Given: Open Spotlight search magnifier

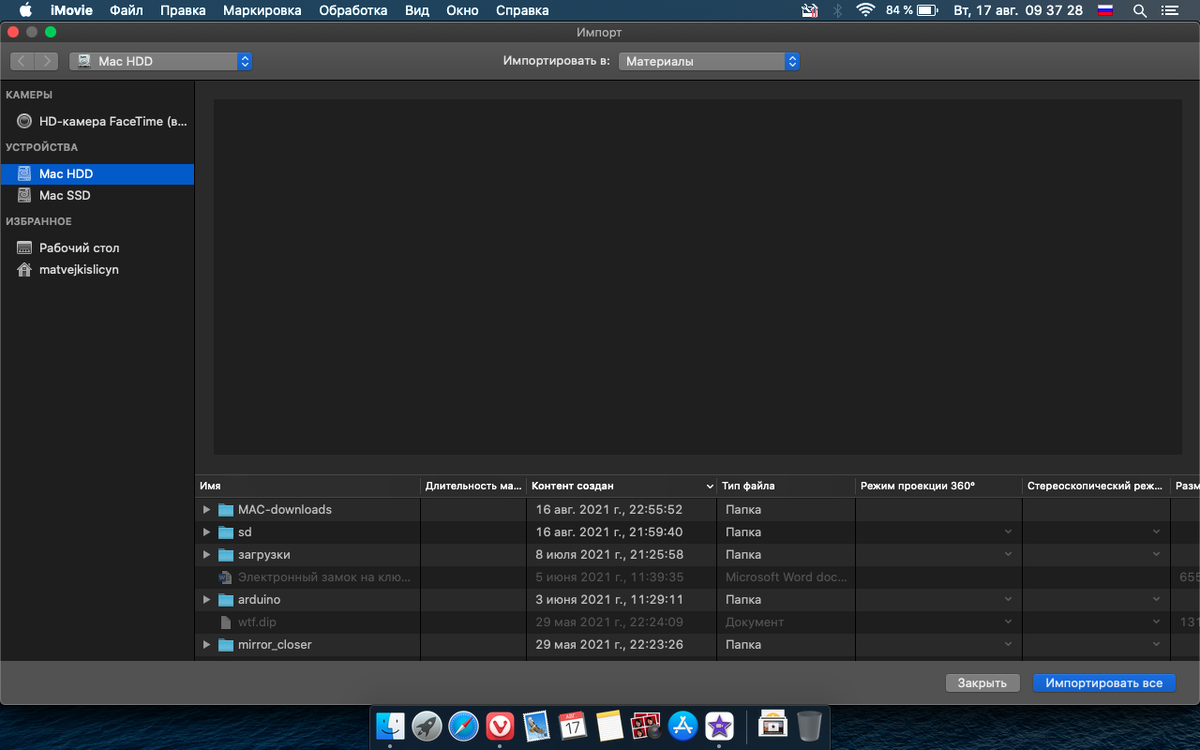Looking at the screenshot, I should click(x=1140, y=10).
